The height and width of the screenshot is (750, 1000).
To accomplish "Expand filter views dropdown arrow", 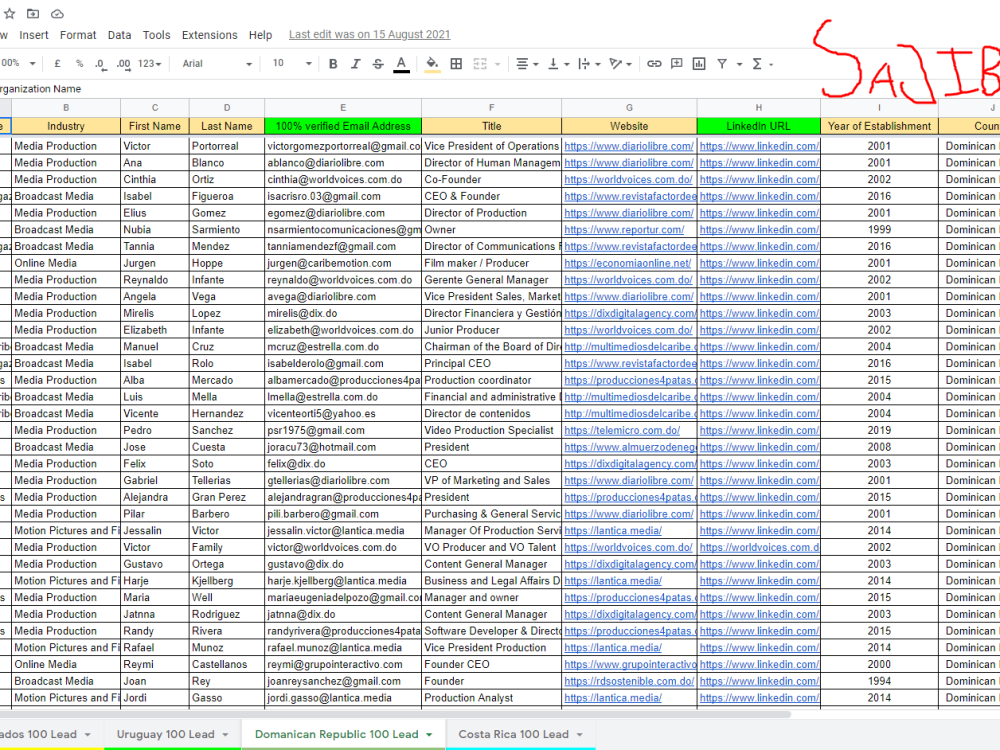I will 739,64.
